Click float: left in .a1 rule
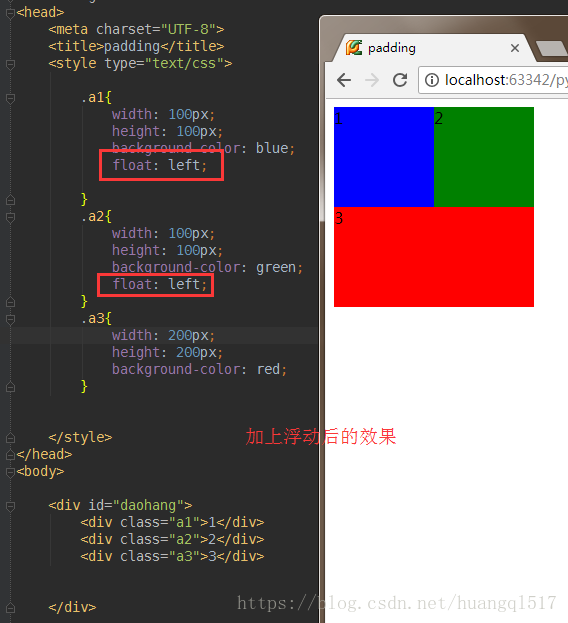This screenshot has height=623, width=568. click(x=160, y=165)
